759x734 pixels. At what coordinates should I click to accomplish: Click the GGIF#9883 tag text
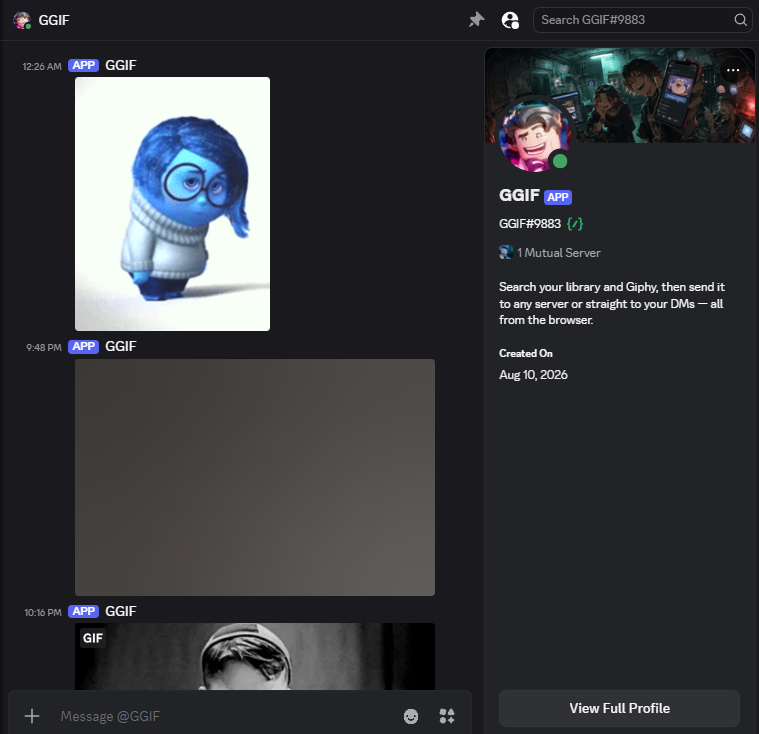click(x=530, y=224)
